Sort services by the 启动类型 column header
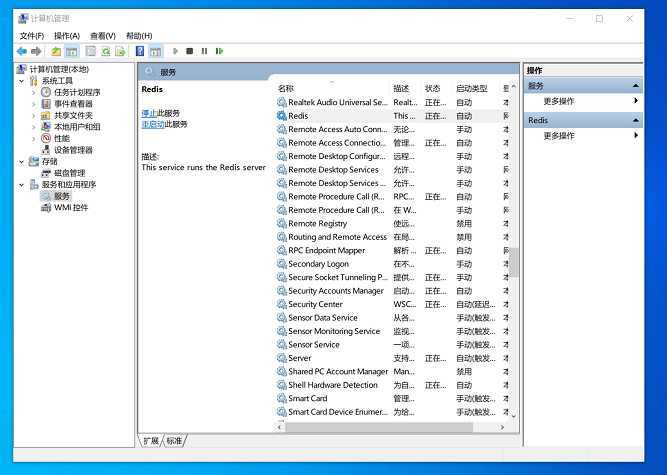The image size is (667, 475). [471, 88]
